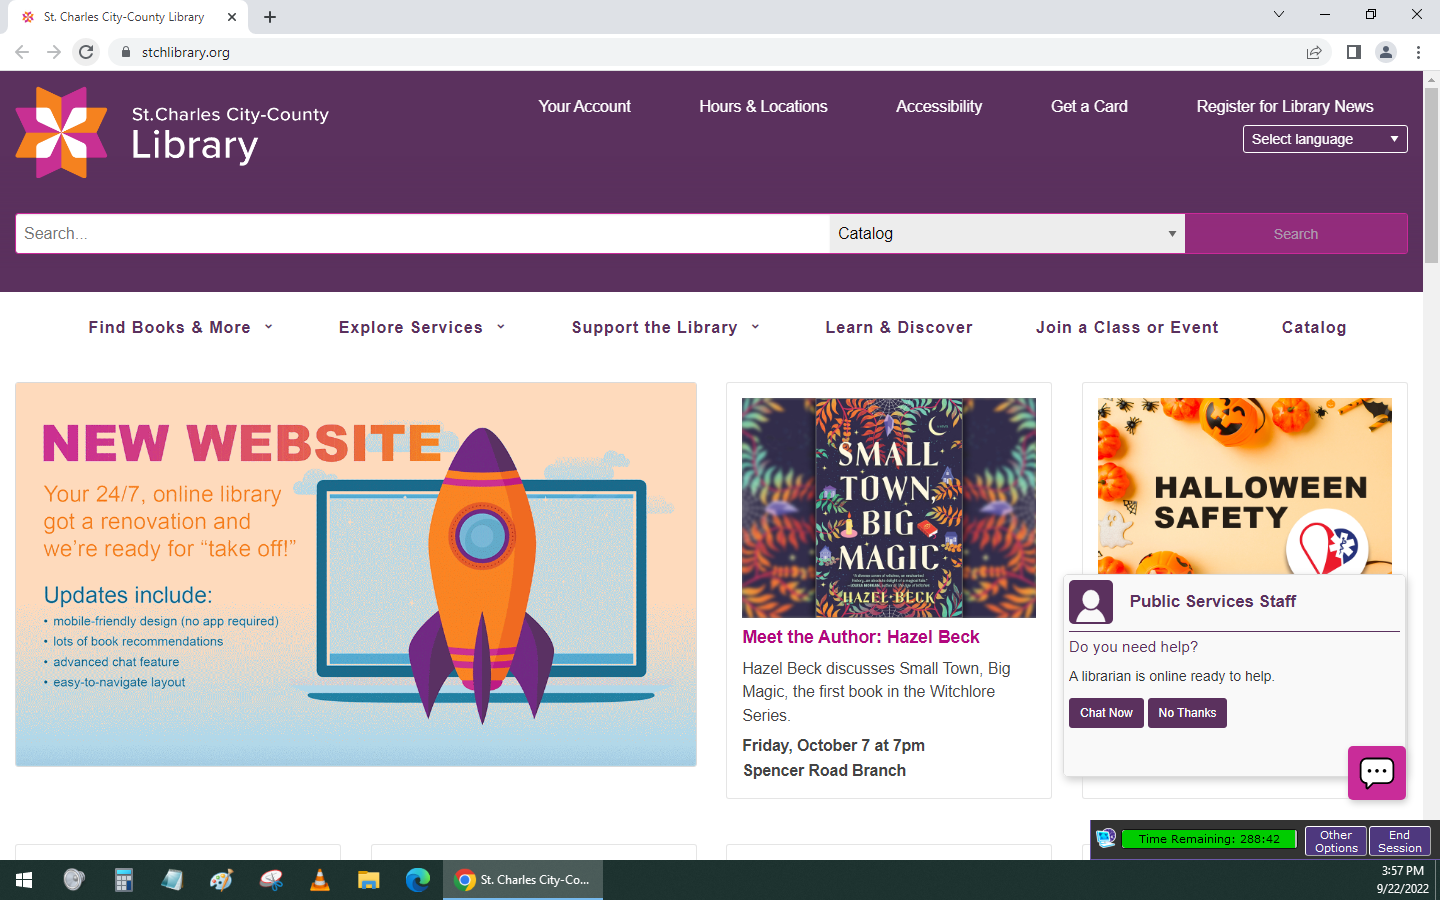Open the notebook app icon beside Calculator in the taskbar
This screenshot has height=900, width=1440.
(x=172, y=880)
